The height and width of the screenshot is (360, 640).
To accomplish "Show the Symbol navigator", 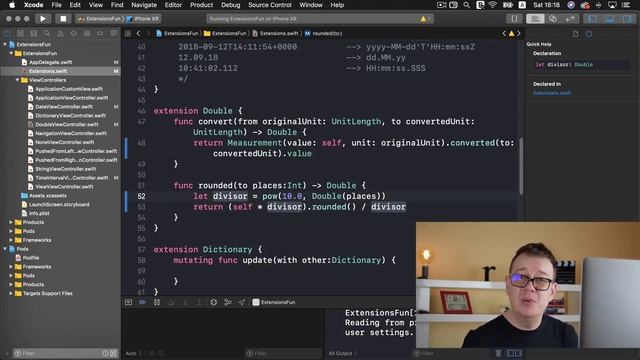I will tap(33, 34).
